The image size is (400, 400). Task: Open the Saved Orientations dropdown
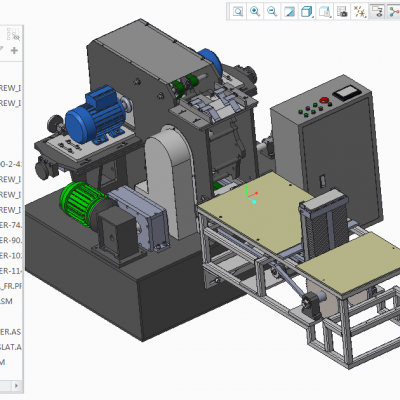(x=325, y=12)
